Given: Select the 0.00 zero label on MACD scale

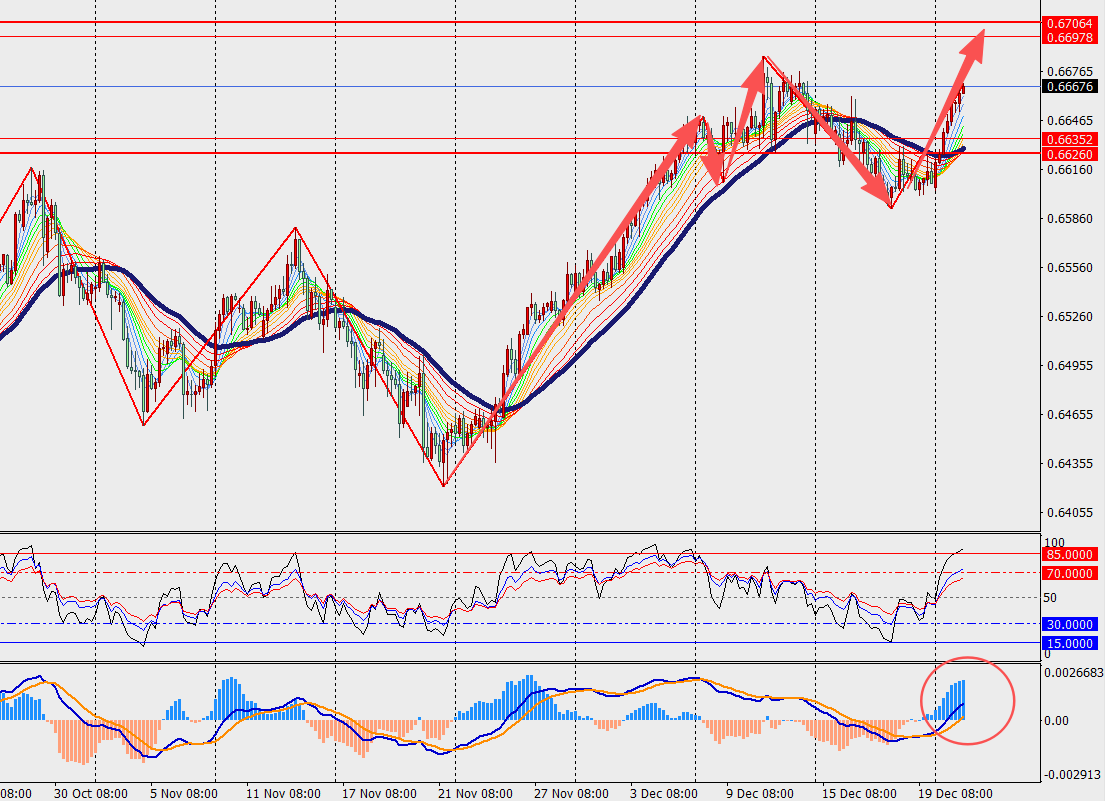Looking at the screenshot, I should [x=1057, y=720].
